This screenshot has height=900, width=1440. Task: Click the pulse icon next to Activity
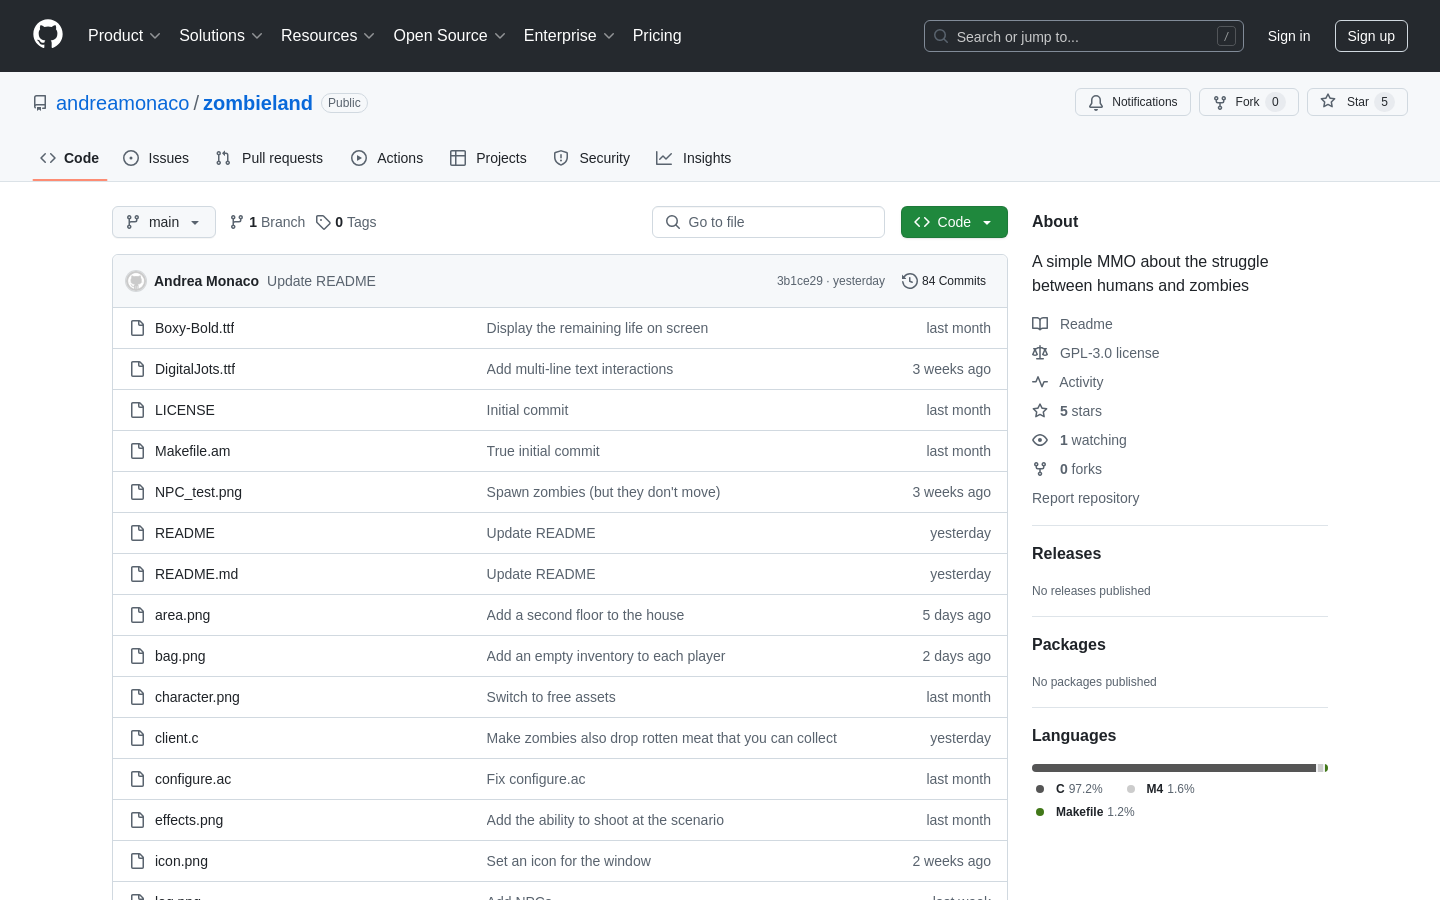1040,382
